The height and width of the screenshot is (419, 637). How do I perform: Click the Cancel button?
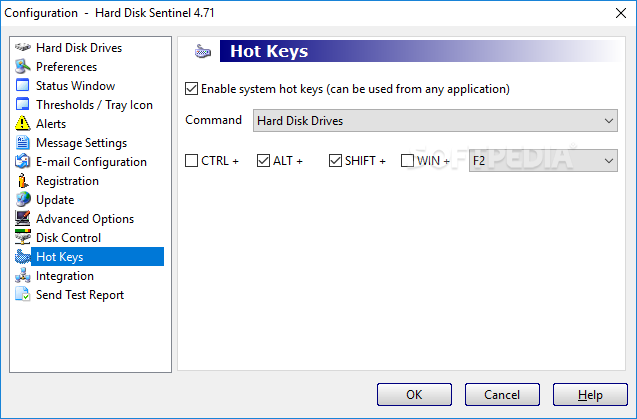(x=502, y=395)
